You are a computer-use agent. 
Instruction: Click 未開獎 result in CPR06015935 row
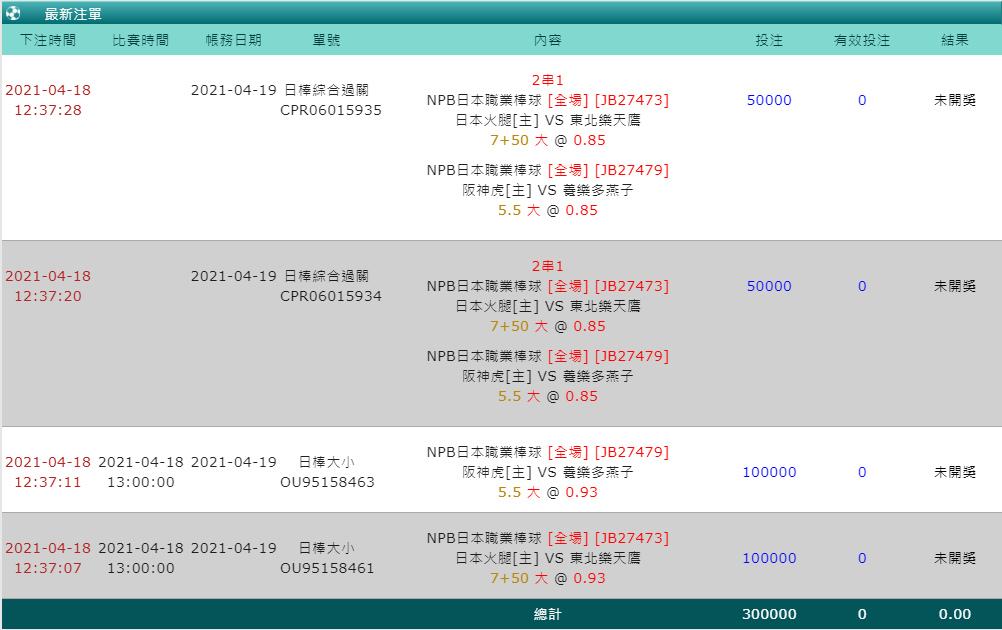coord(955,100)
